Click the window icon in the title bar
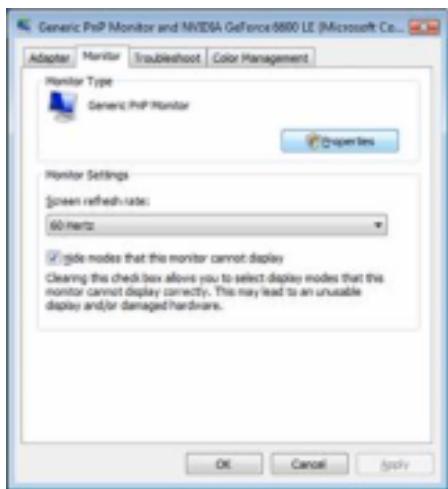The height and width of the screenshot is (489, 448). 24,26
